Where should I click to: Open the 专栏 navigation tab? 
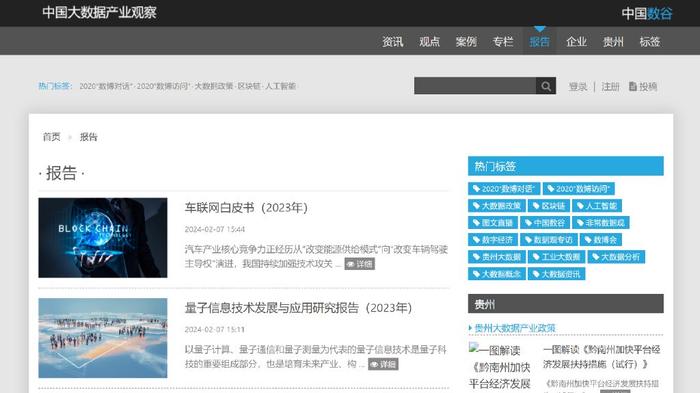click(503, 42)
